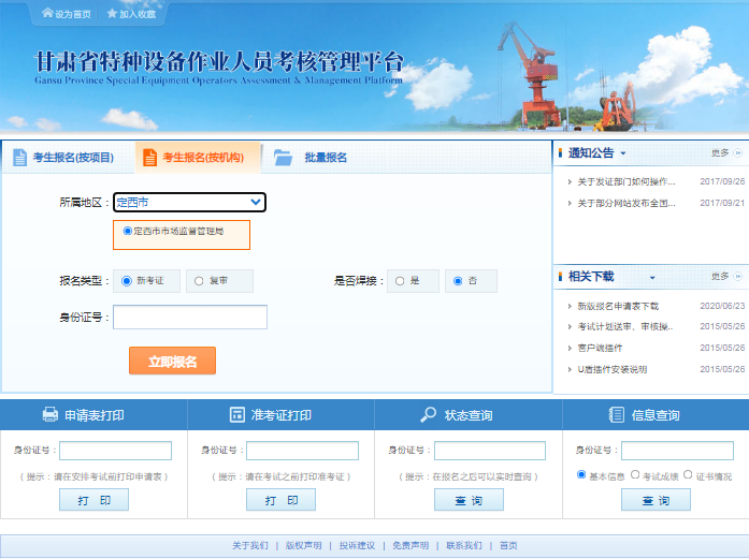Open the 新版报名申请表下载 link
Screen dimensions: 749x560
point(618,306)
